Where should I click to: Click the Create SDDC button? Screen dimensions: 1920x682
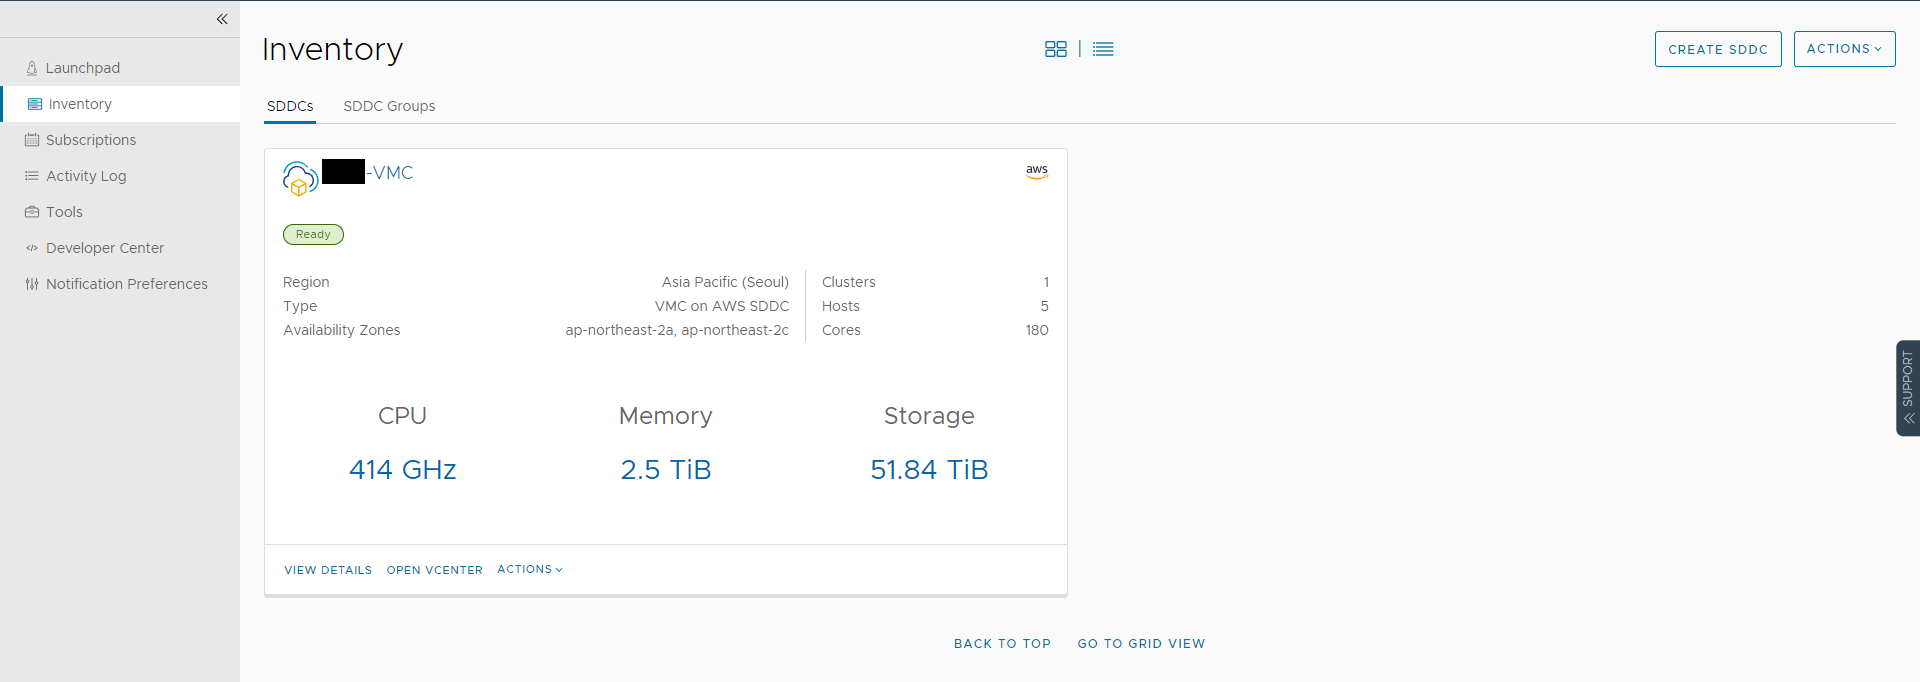(x=1718, y=49)
